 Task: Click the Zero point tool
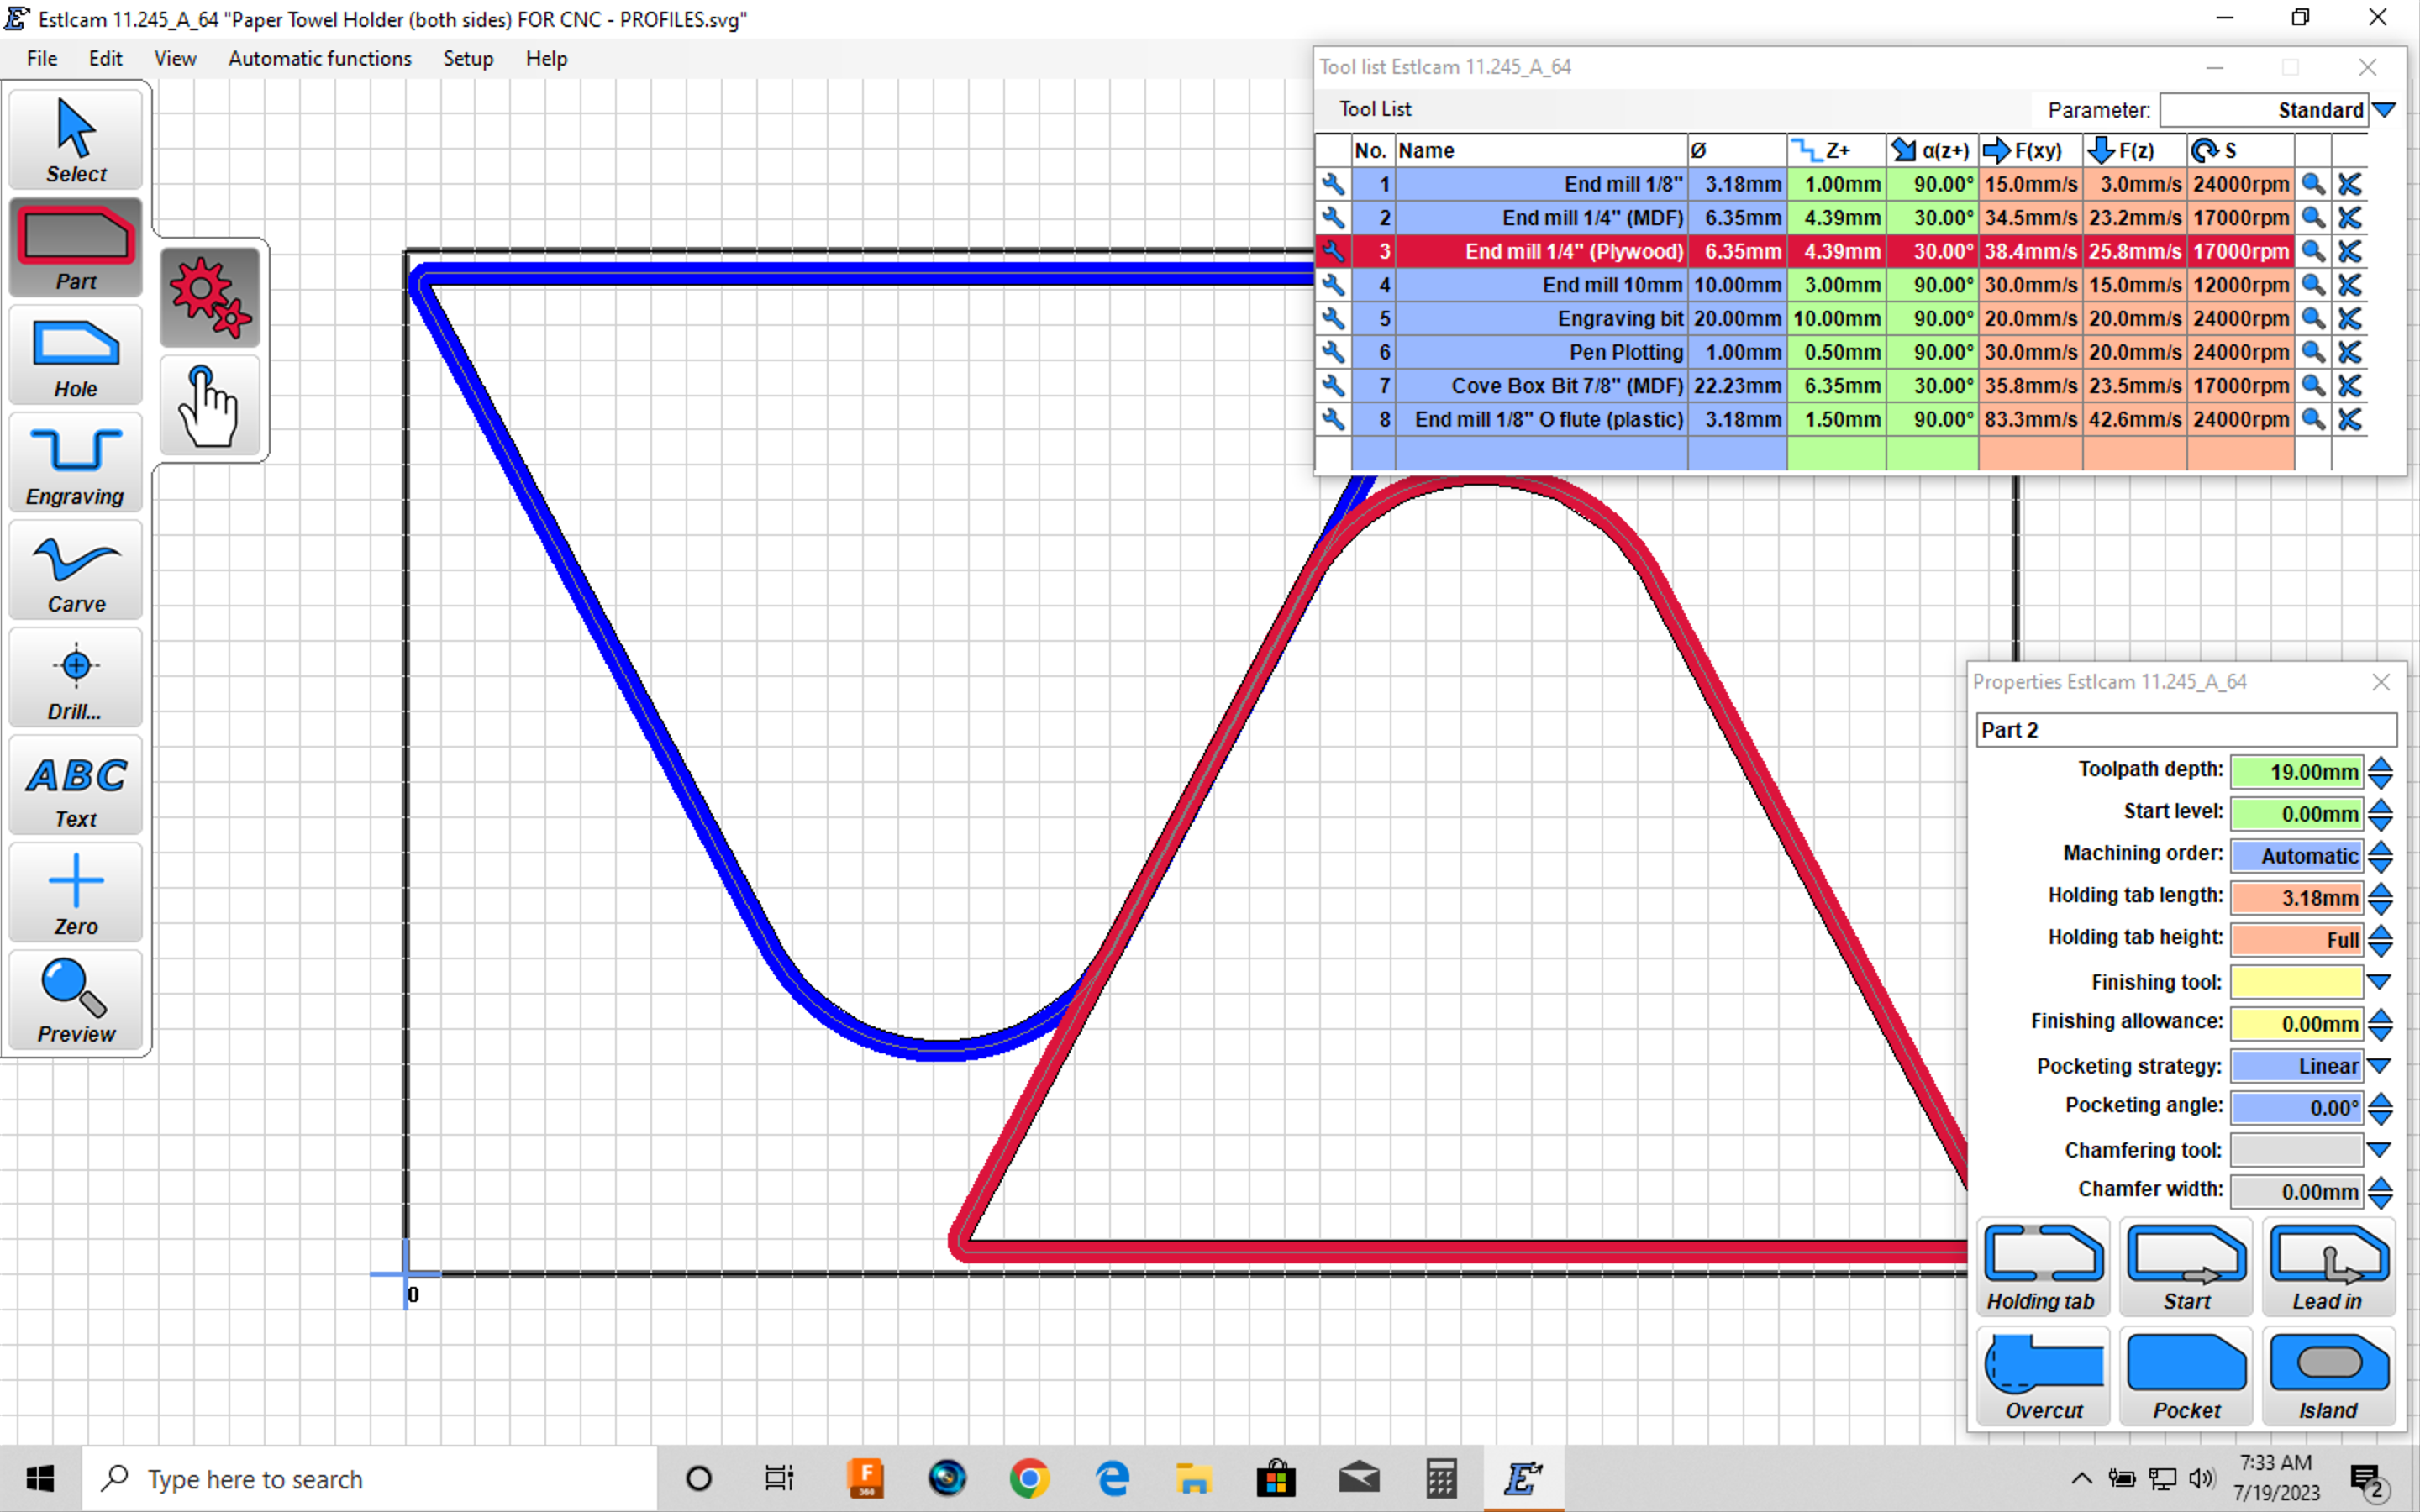76,895
